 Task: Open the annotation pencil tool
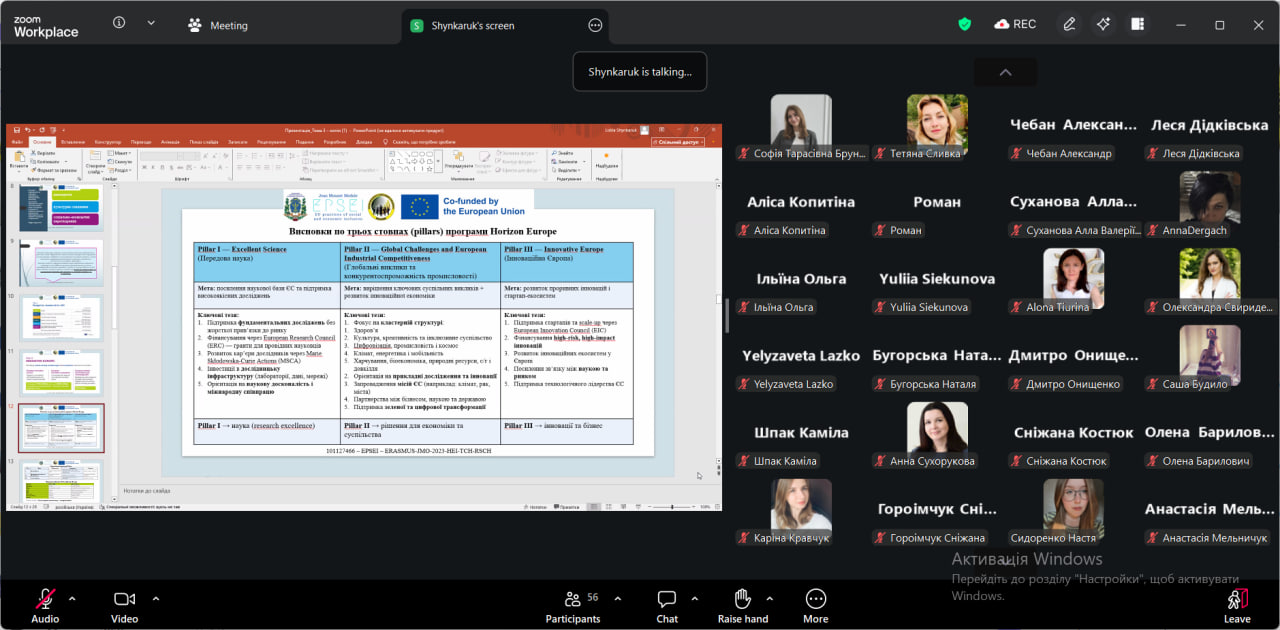[1069, 24]
